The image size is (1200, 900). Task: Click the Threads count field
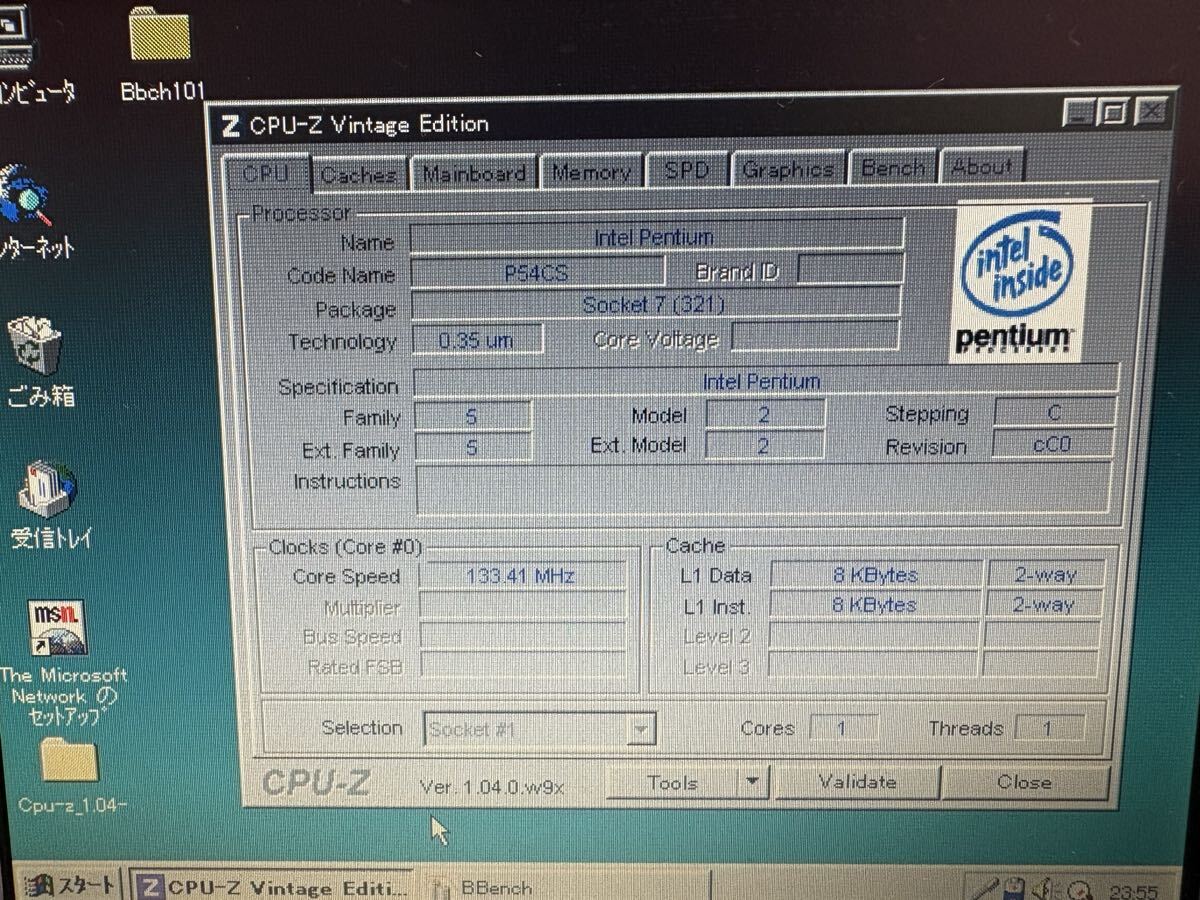1049,728
